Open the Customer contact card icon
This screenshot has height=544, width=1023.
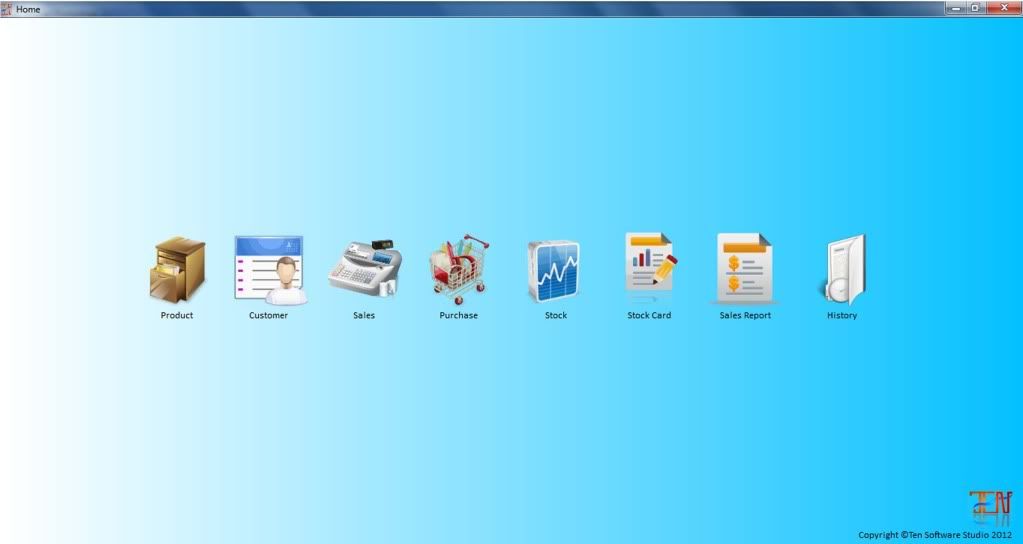point(270,270)
